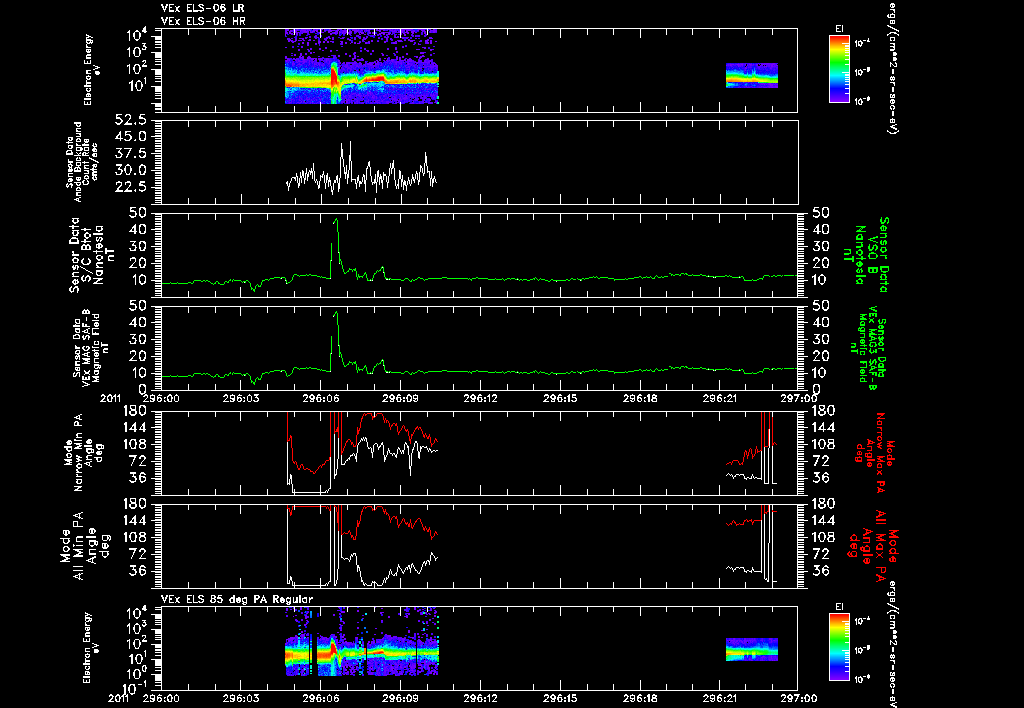1024x708 pixels.
Task: Select the 'VEx ELS 85 deg PA Regular' title
Action: tap(237, 599)
